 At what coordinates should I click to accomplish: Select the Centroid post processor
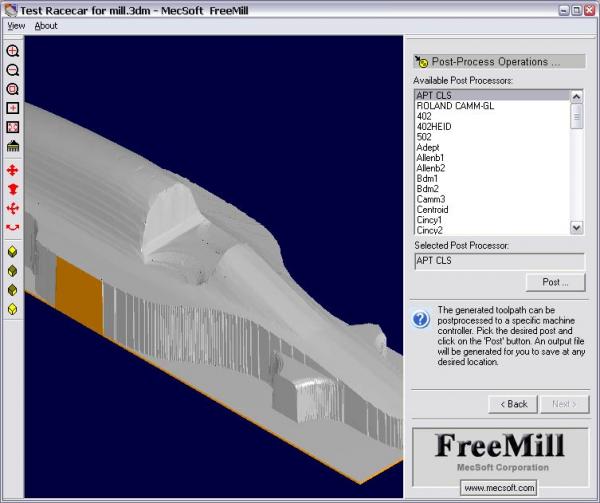(x=492, y=210)
